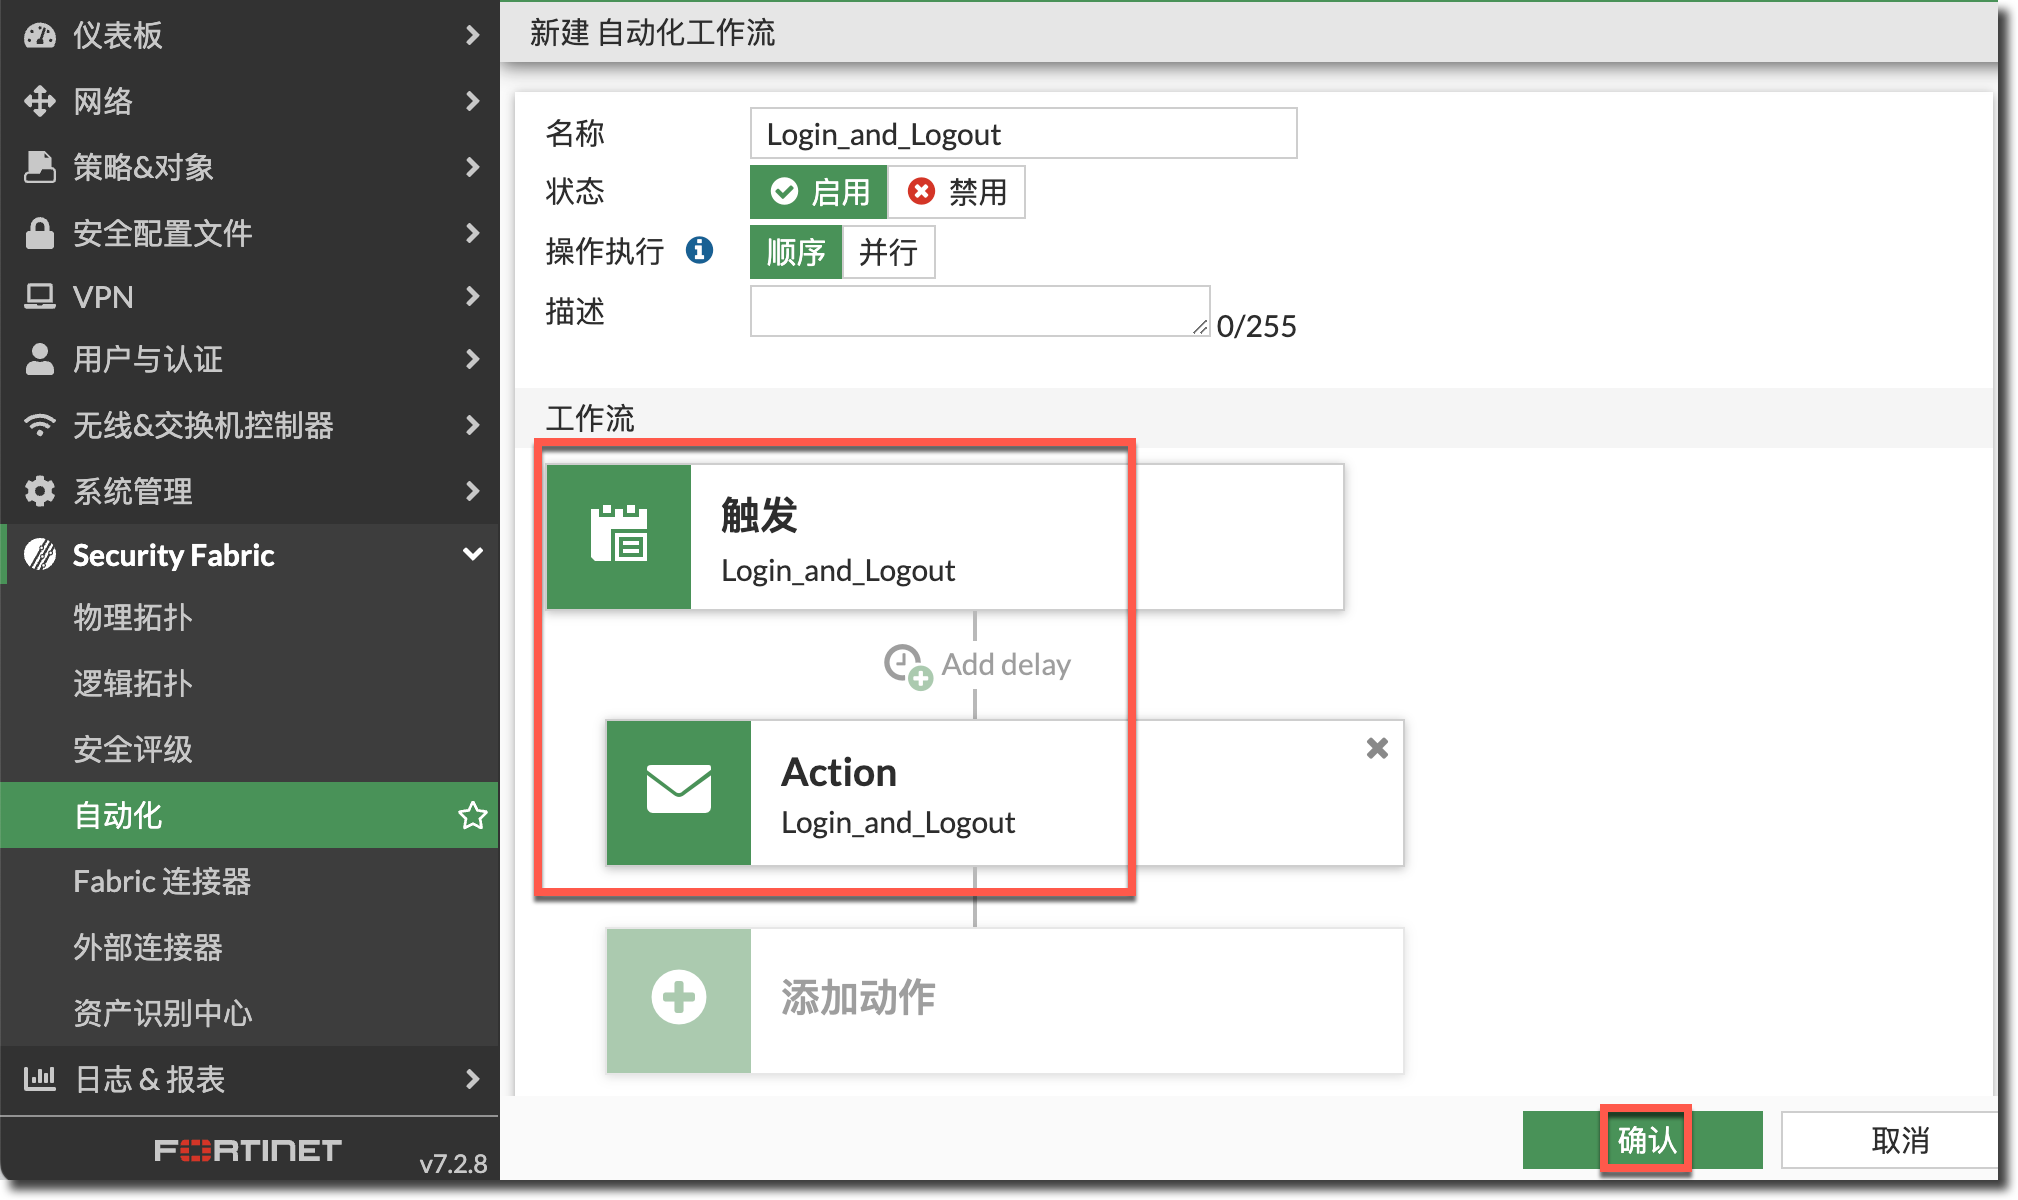2018x1200 pixels.
Task: Open the 安全评级 menu item
Action: [133, 749]
